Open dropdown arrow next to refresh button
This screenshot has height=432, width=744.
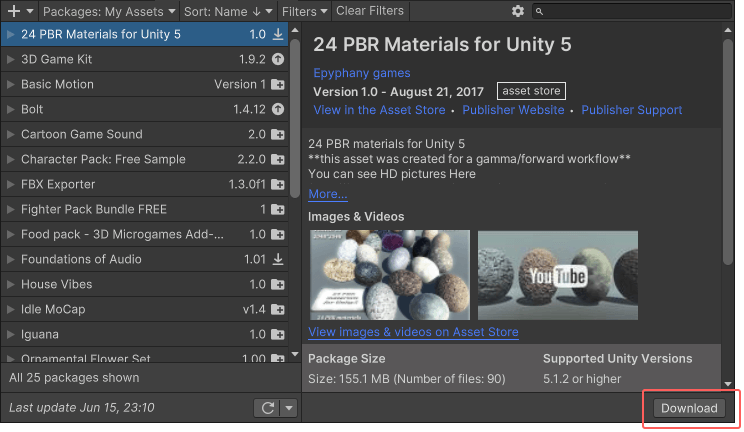click(289, 408)
